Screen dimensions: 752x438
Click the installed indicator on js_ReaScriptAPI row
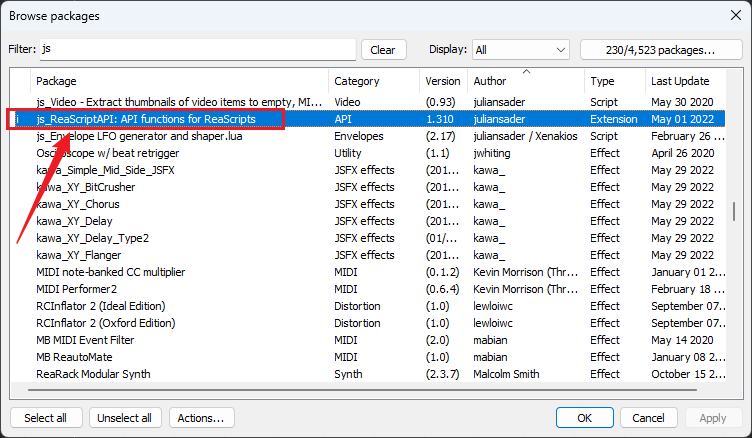(x=18, y=119)
